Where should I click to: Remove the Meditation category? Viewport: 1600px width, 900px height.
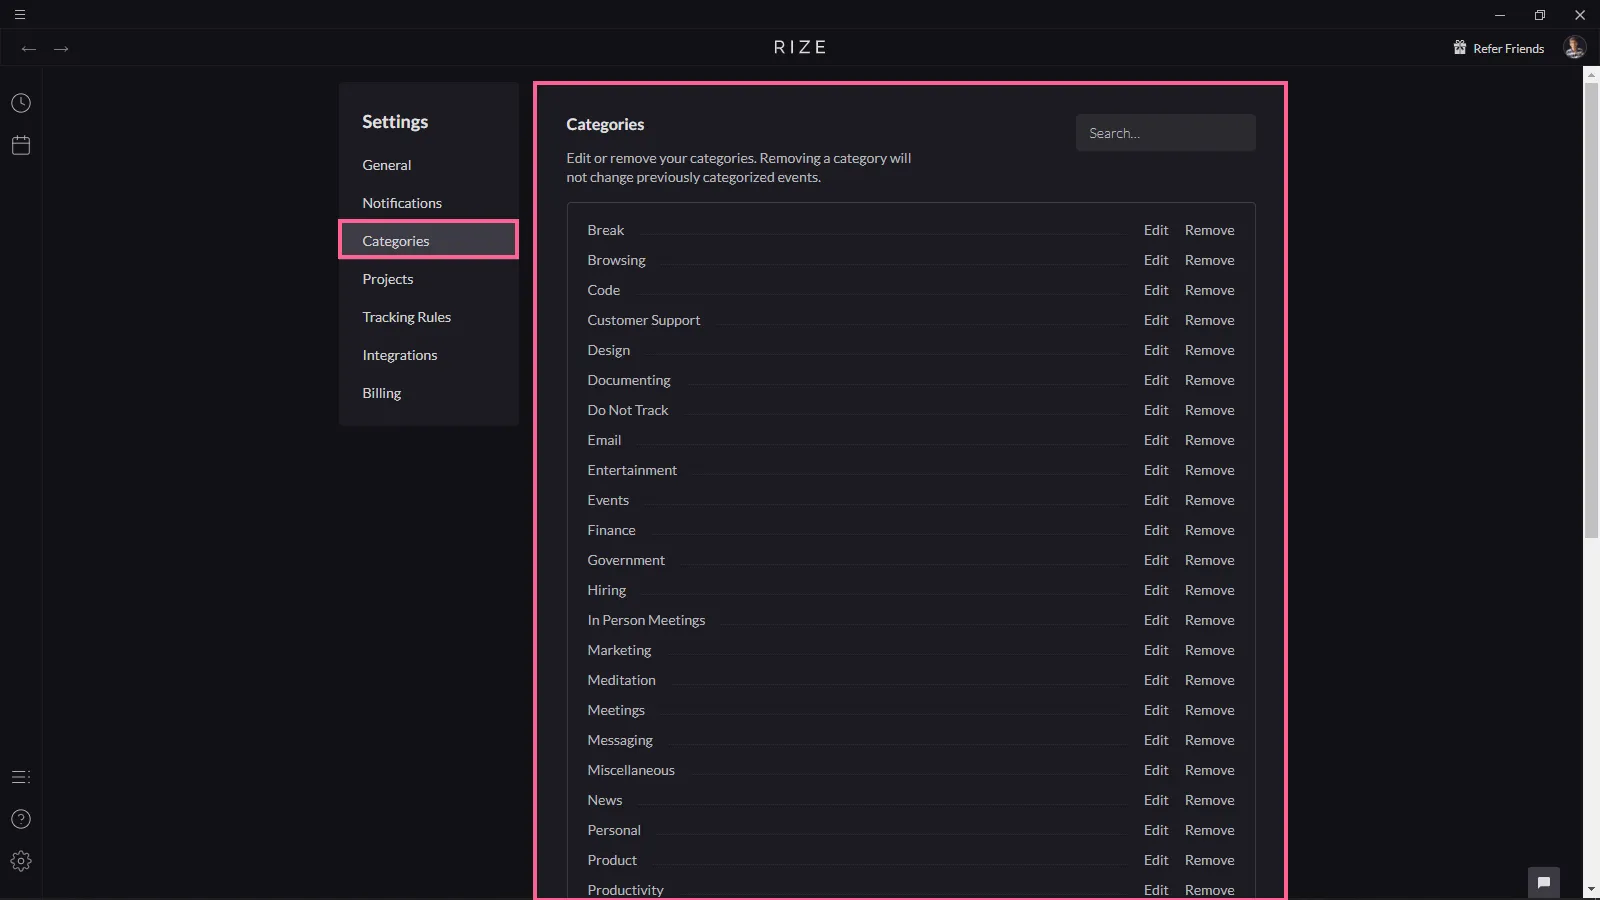tap(1210, 680)
